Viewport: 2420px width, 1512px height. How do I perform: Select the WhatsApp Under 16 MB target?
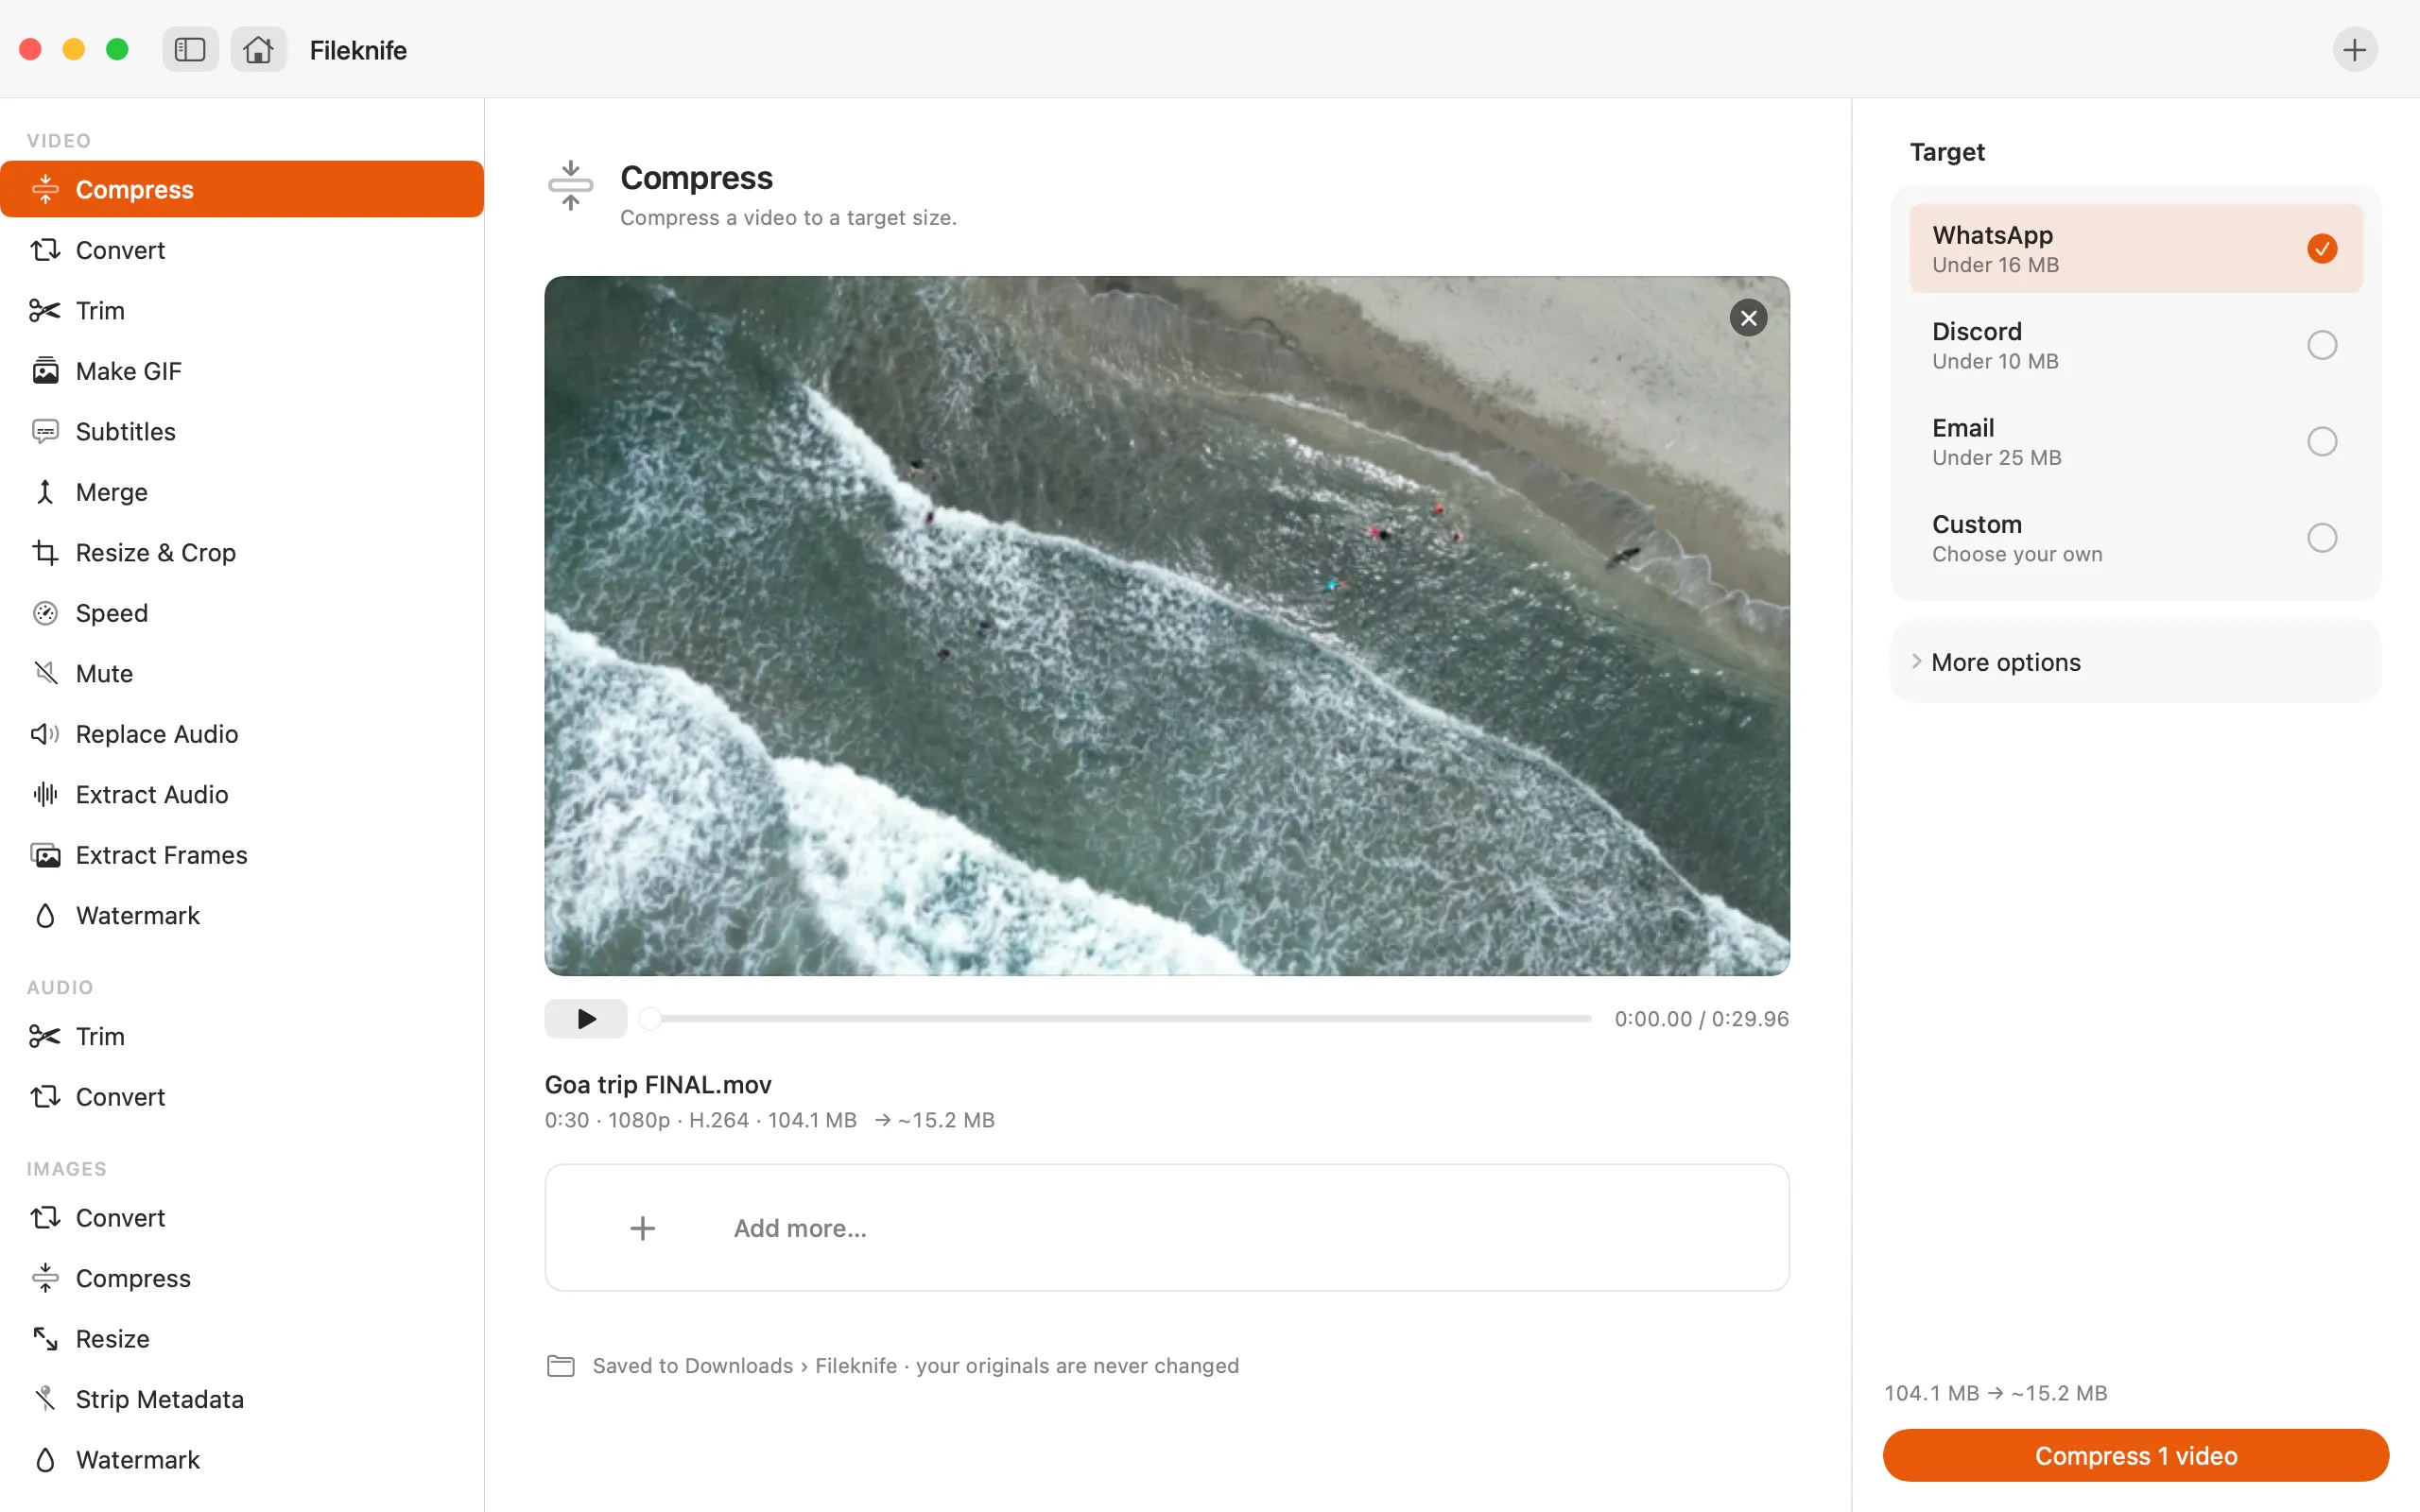pyautogui.click(x=2135, y=248)
